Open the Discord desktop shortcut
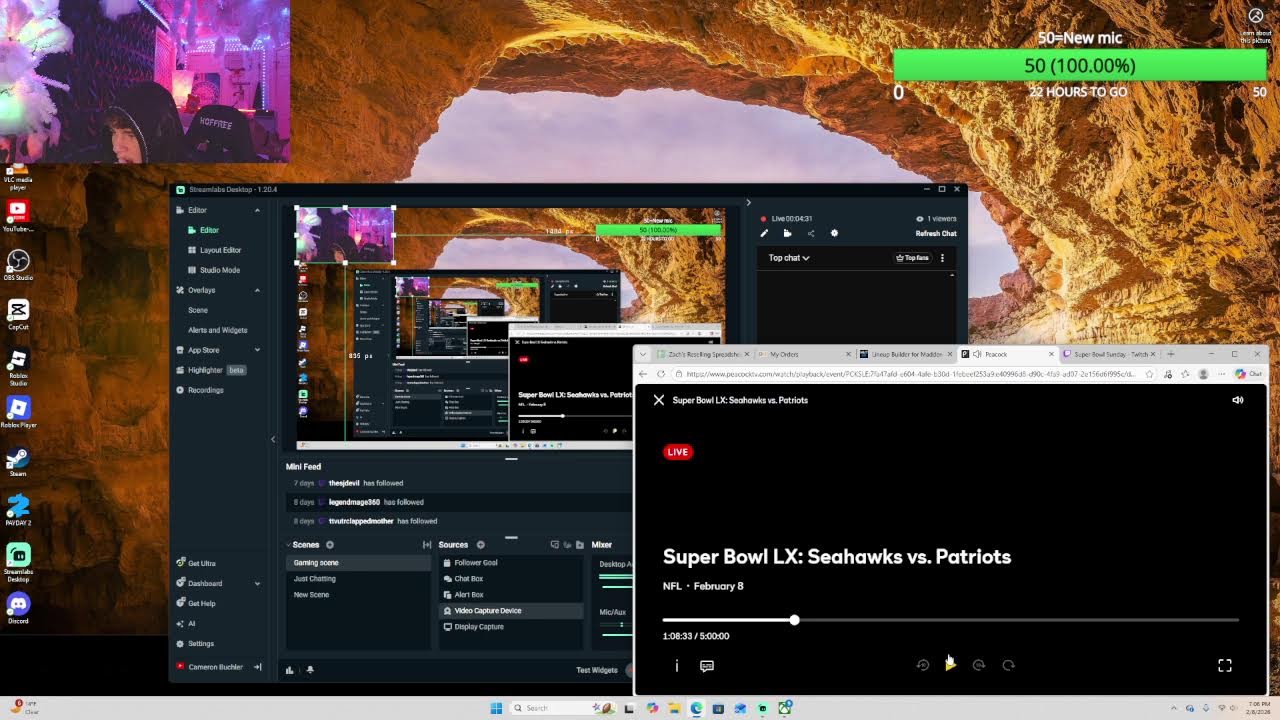This screenshot has width=1280, height=720. point(18,609)
